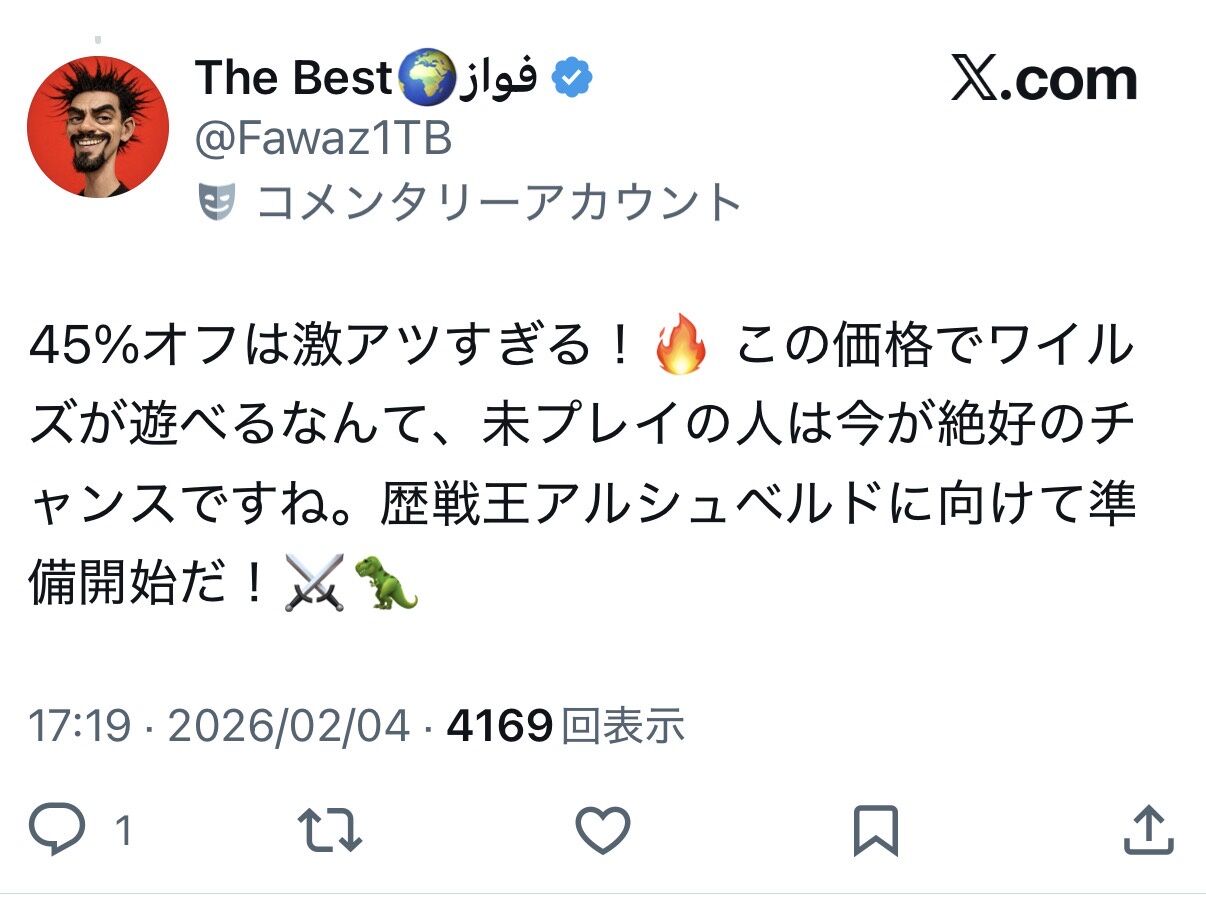Click the 2026/02/04 post date
1206x905 pixels.
tap(289, 726)
